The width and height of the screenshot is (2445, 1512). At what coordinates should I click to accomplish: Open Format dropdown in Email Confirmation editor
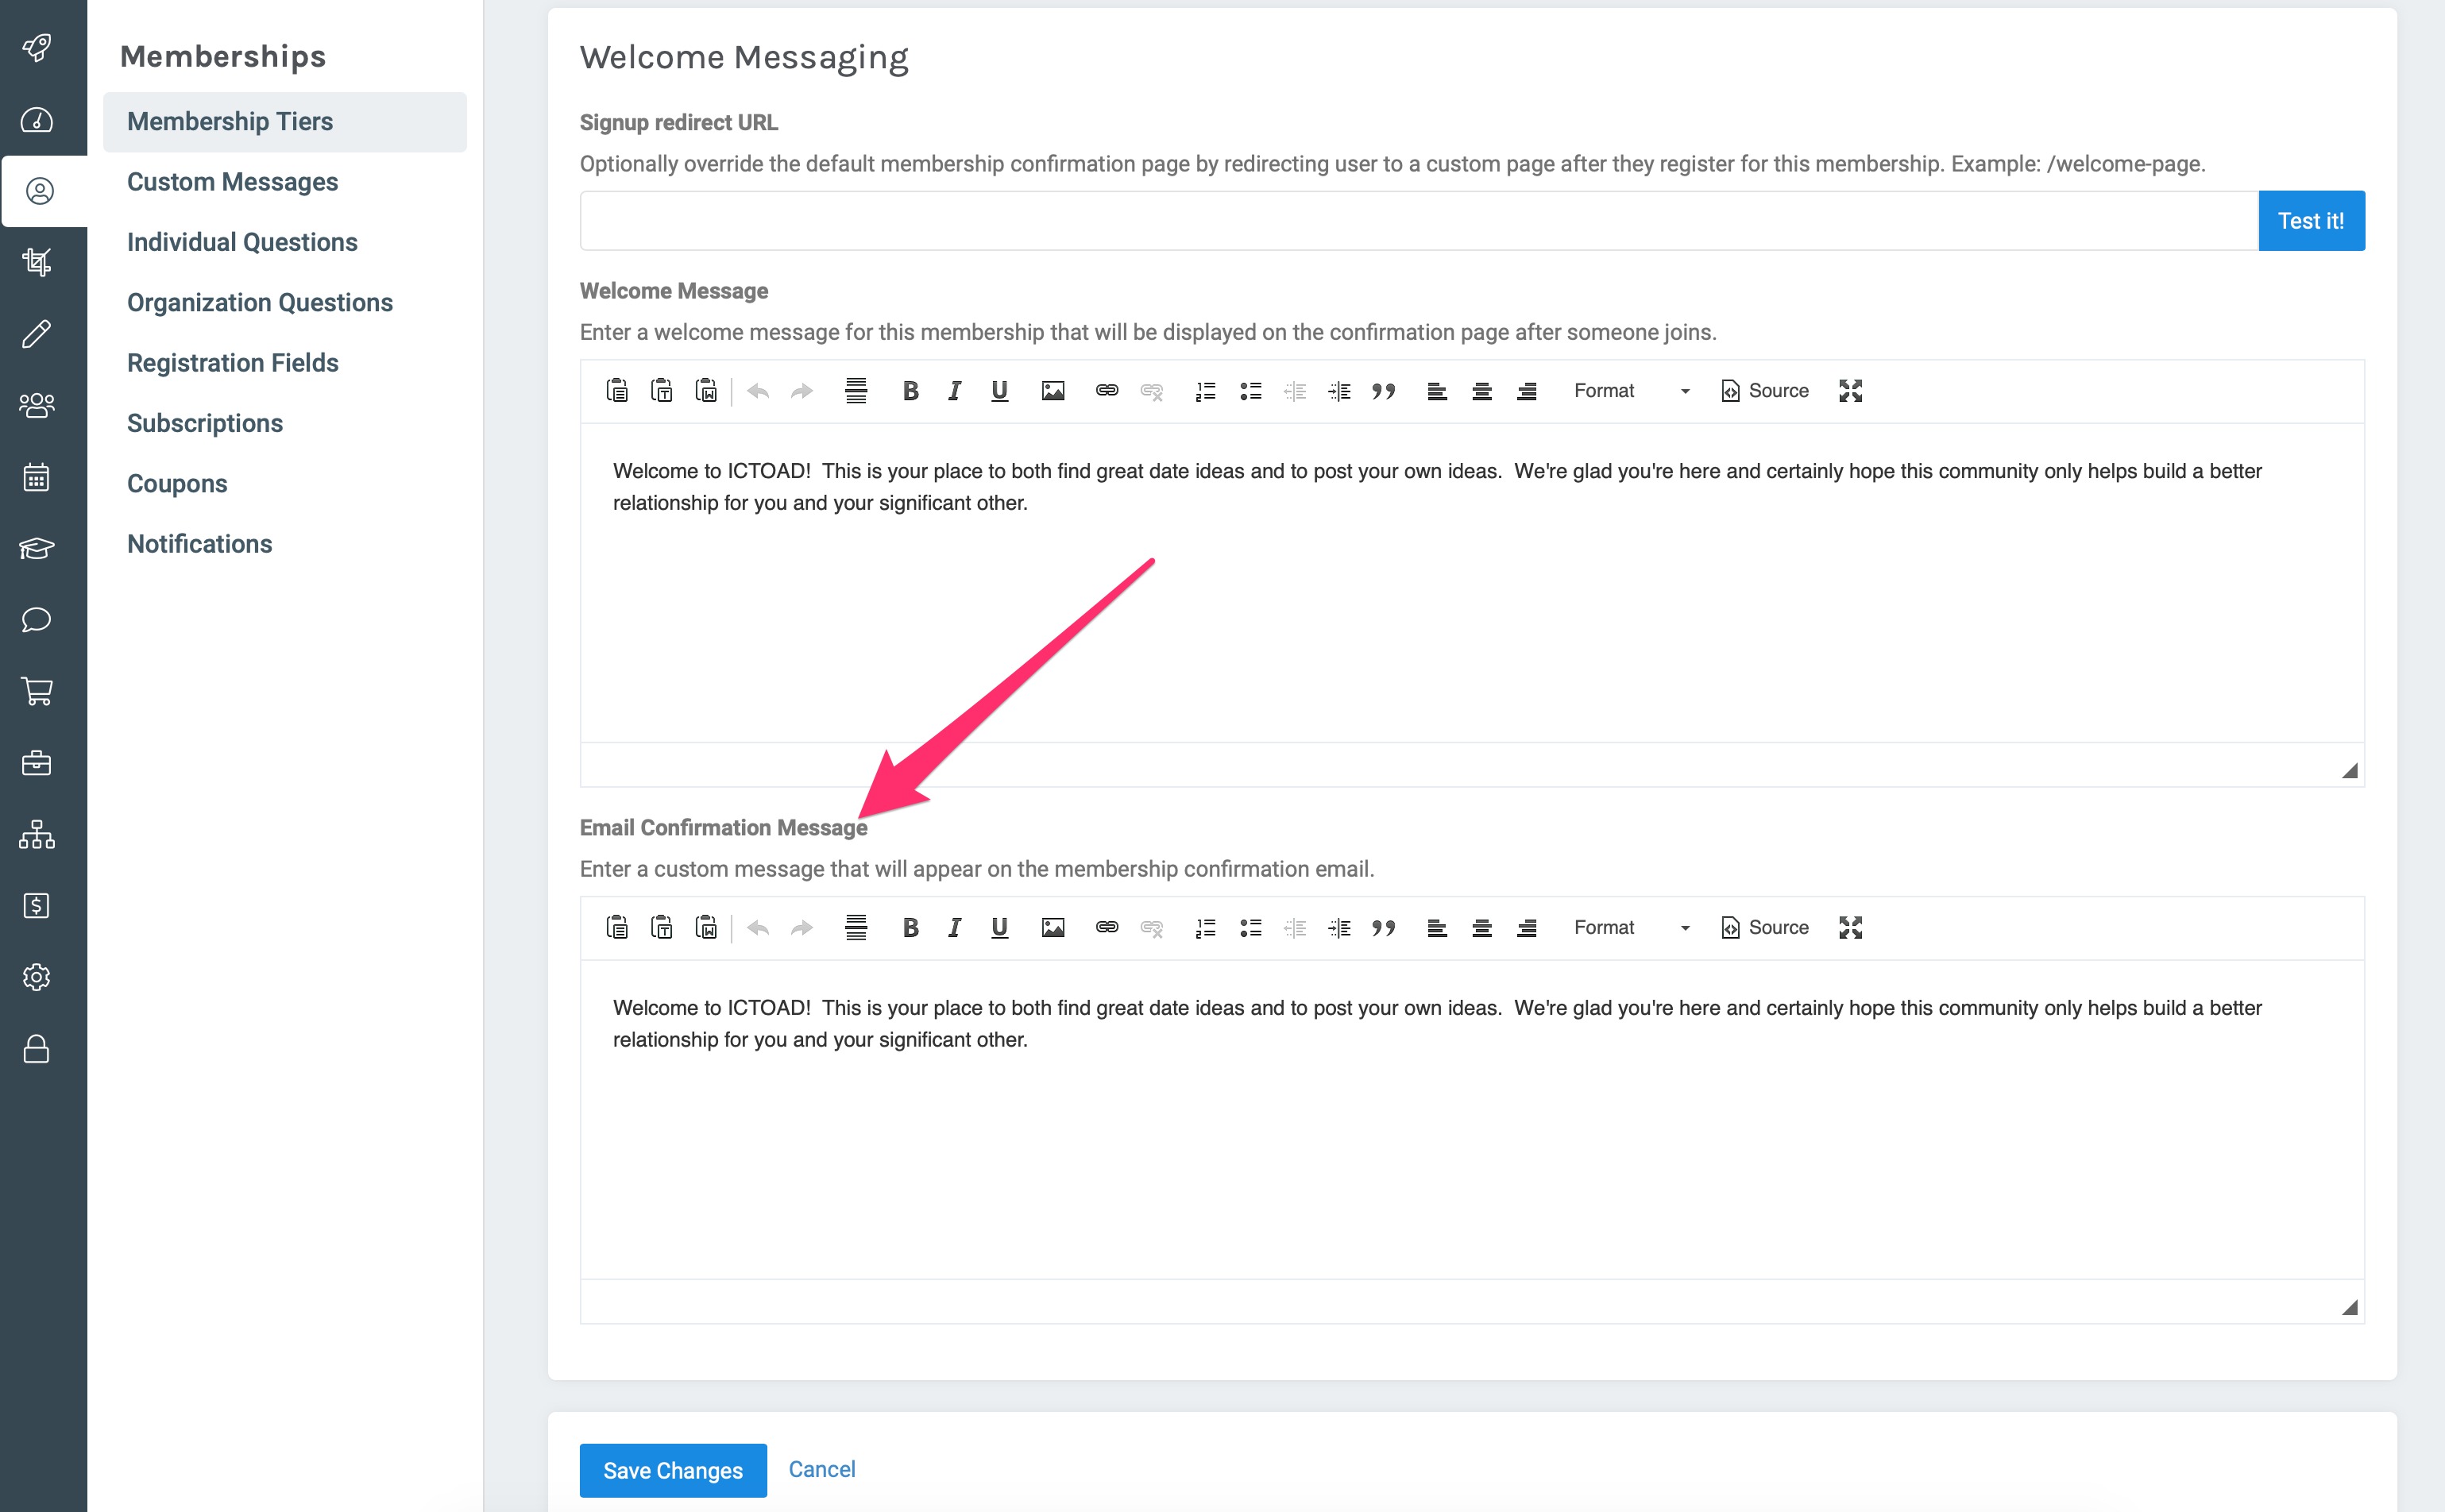click(x=1630, y=928)
